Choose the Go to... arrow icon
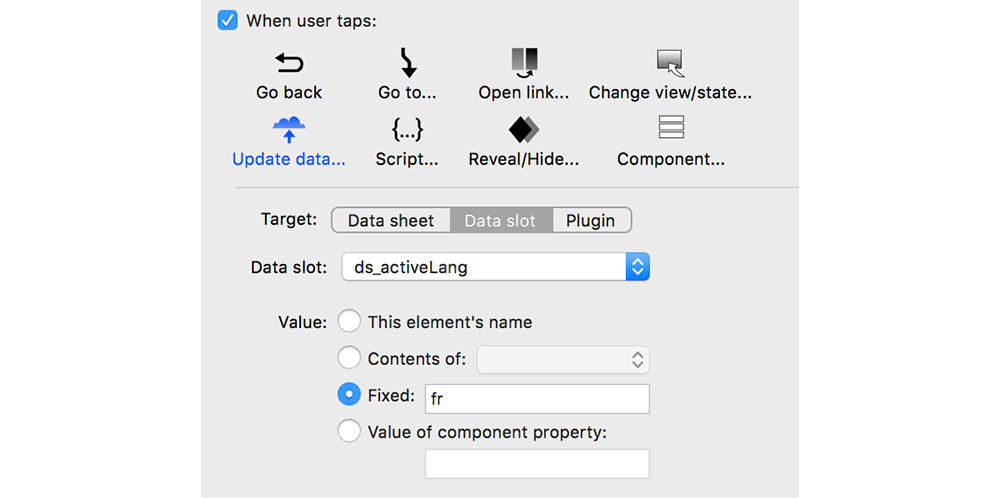1000x498 pixels. pyautogui.click(x=408, y=62)
